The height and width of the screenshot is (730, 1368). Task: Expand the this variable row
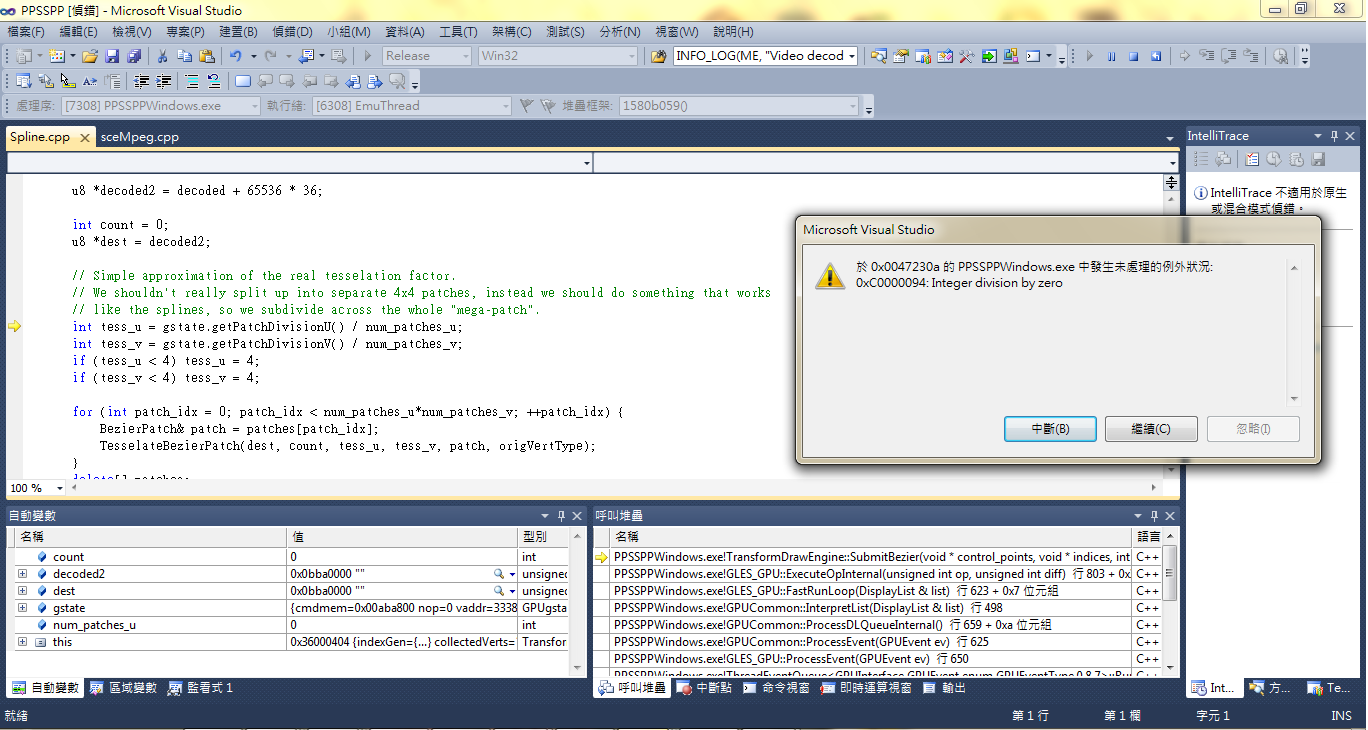tap(22, 642)
